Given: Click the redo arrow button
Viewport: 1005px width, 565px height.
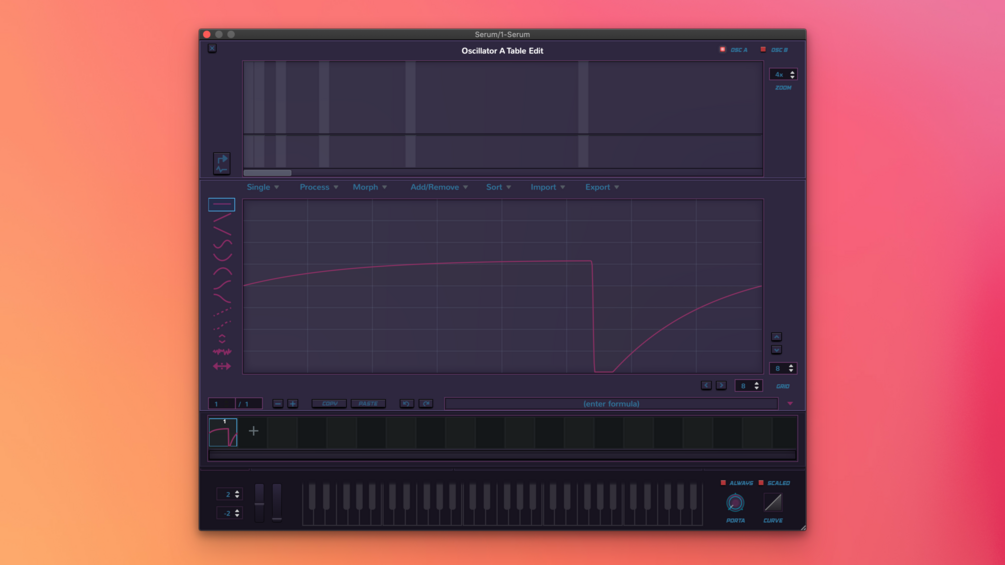Looking at the screenshot, I should [x=426, y=404].
